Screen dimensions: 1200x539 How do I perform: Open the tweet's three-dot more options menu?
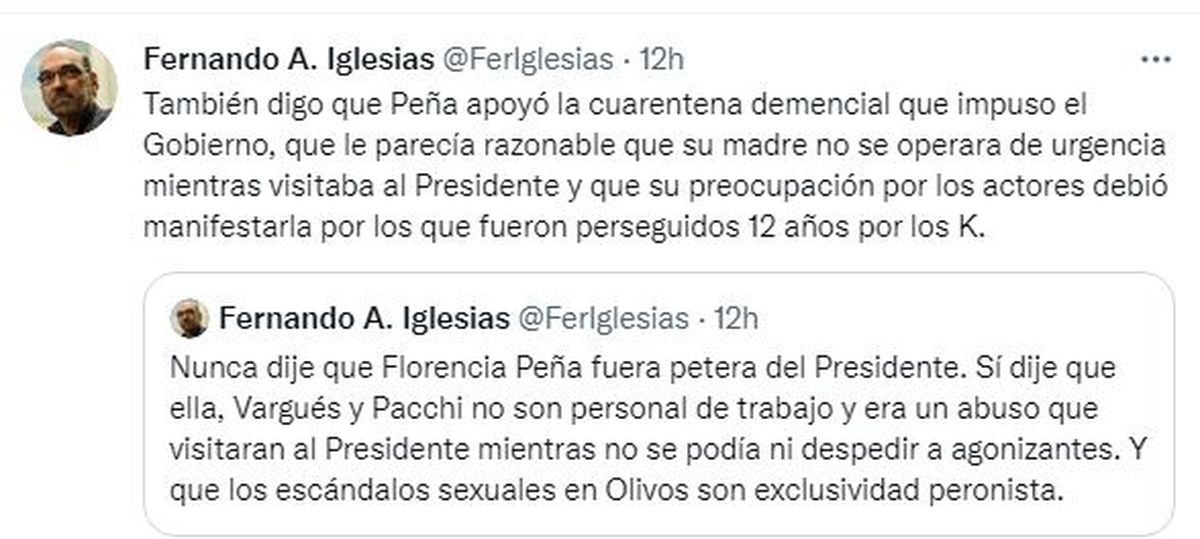click(x=1155, y=59)
